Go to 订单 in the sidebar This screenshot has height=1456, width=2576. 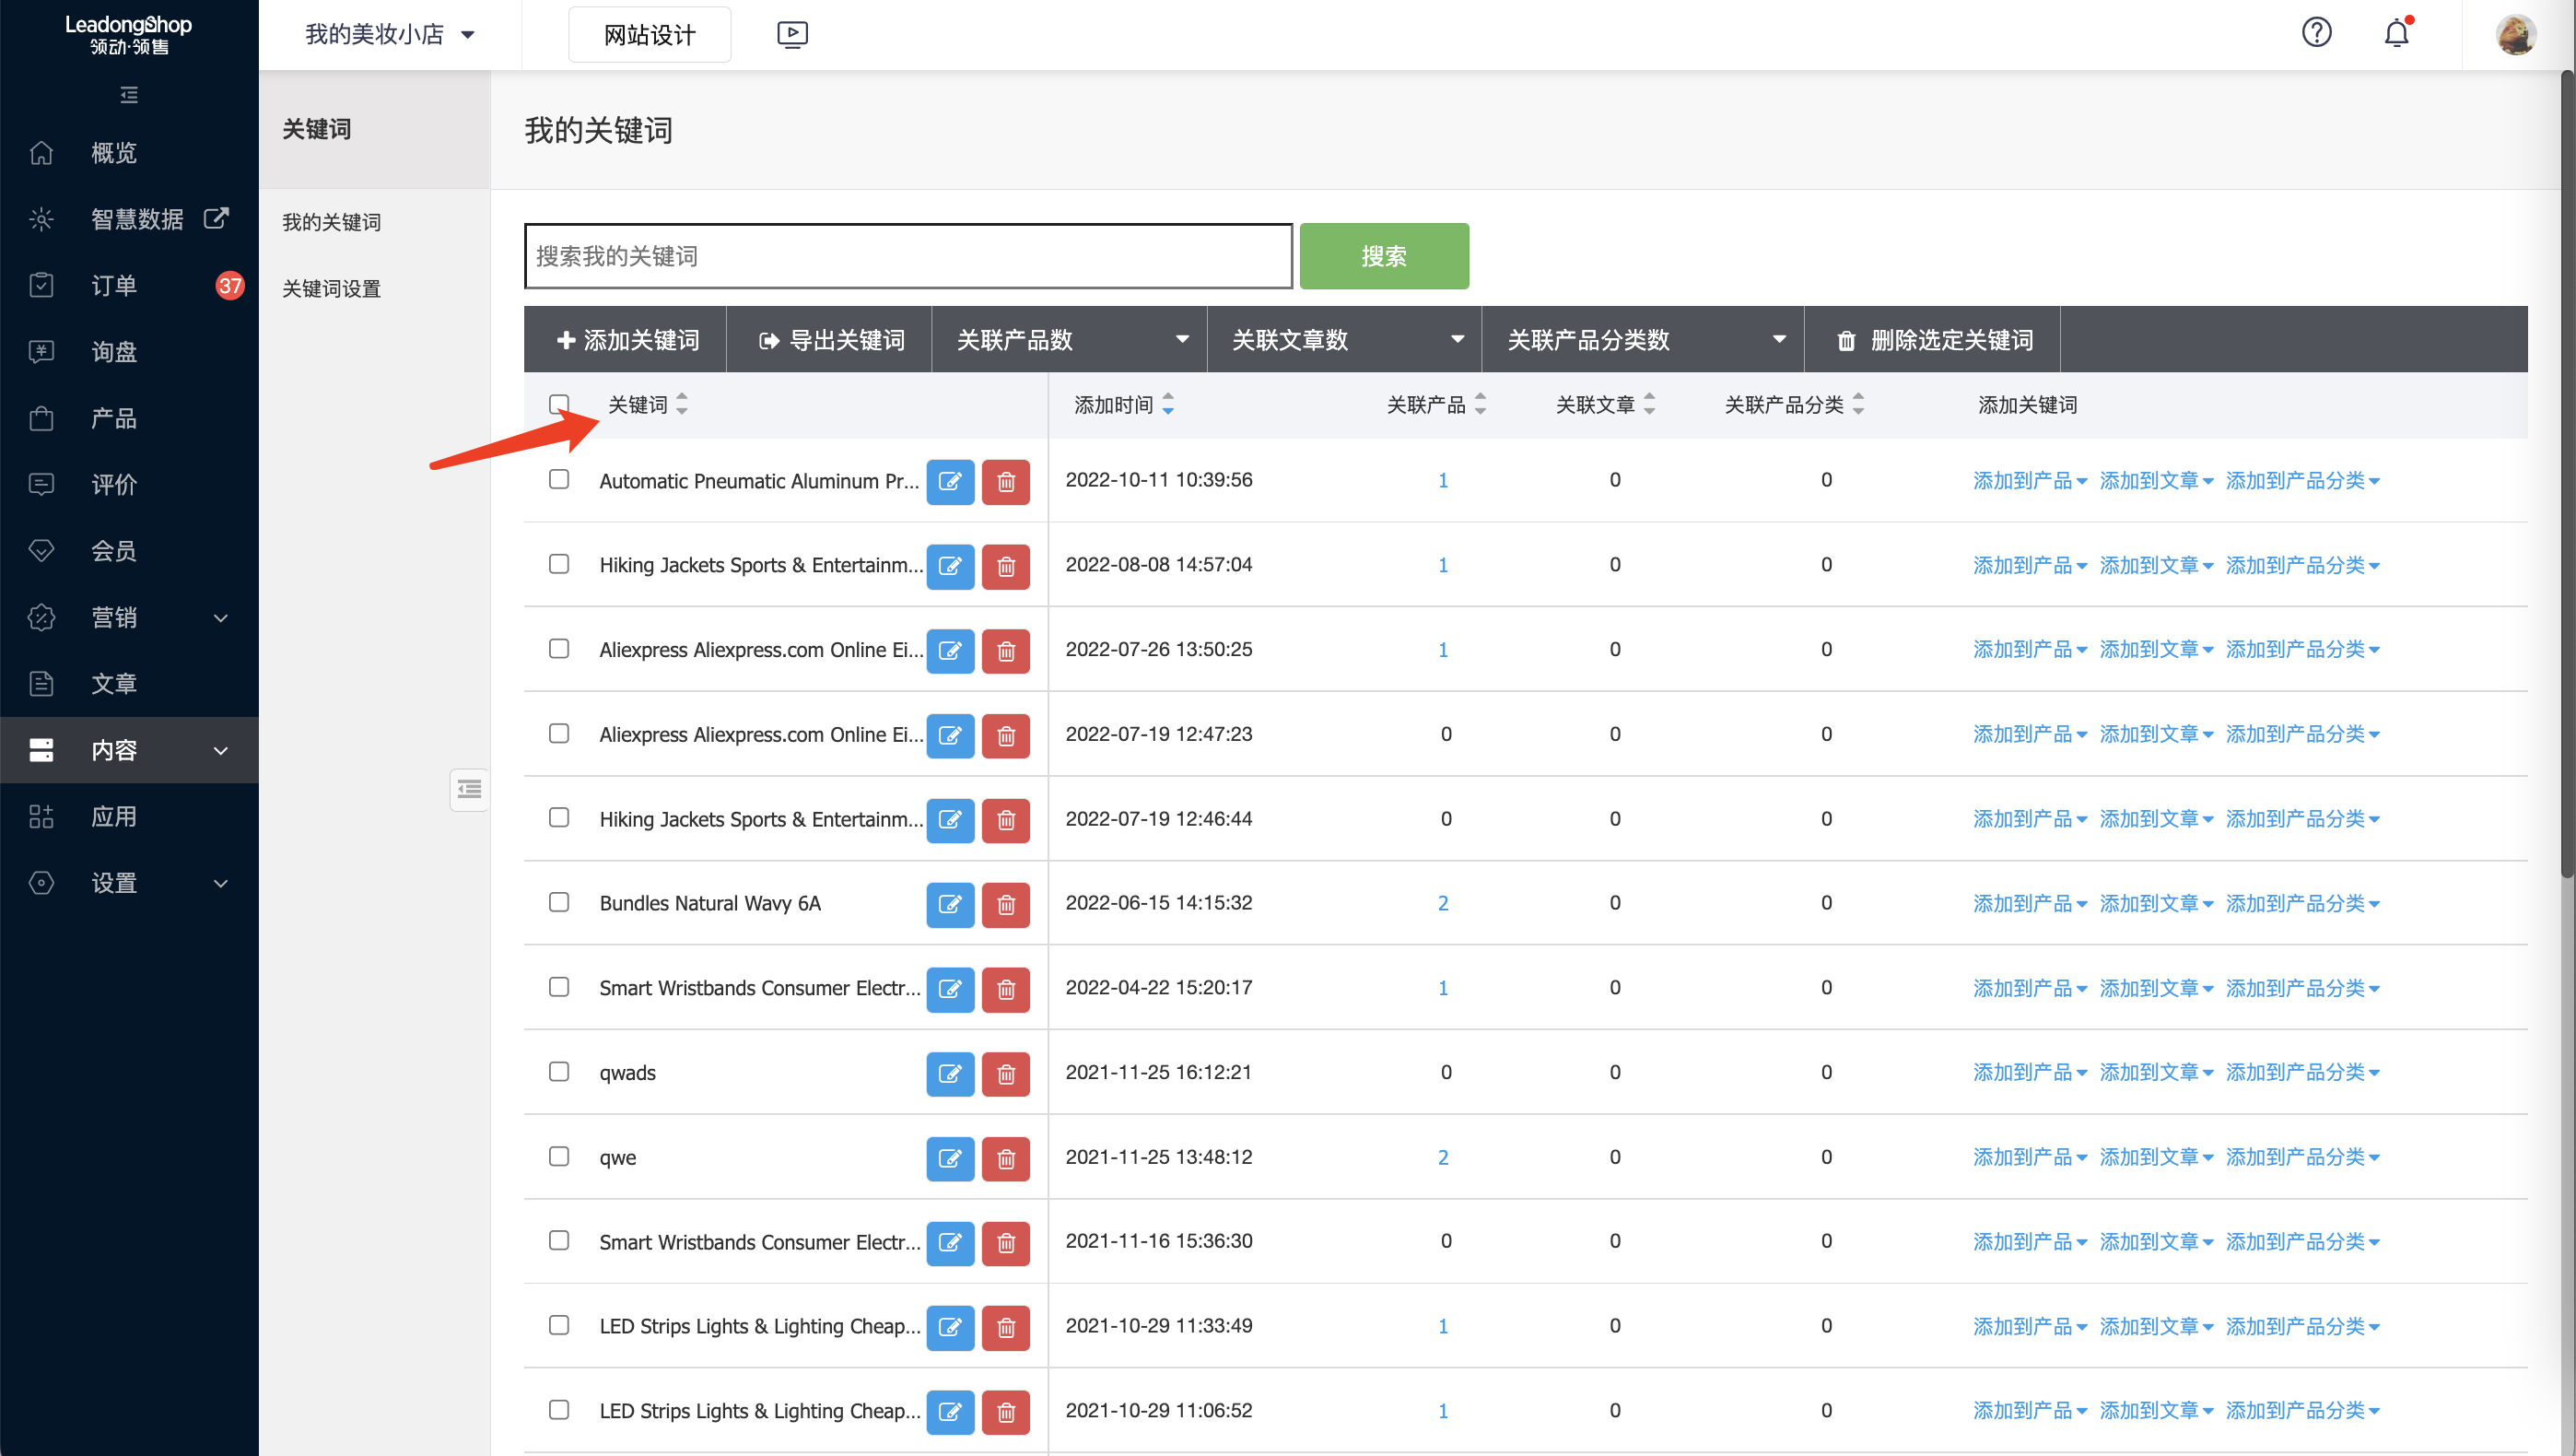point(113,286)
